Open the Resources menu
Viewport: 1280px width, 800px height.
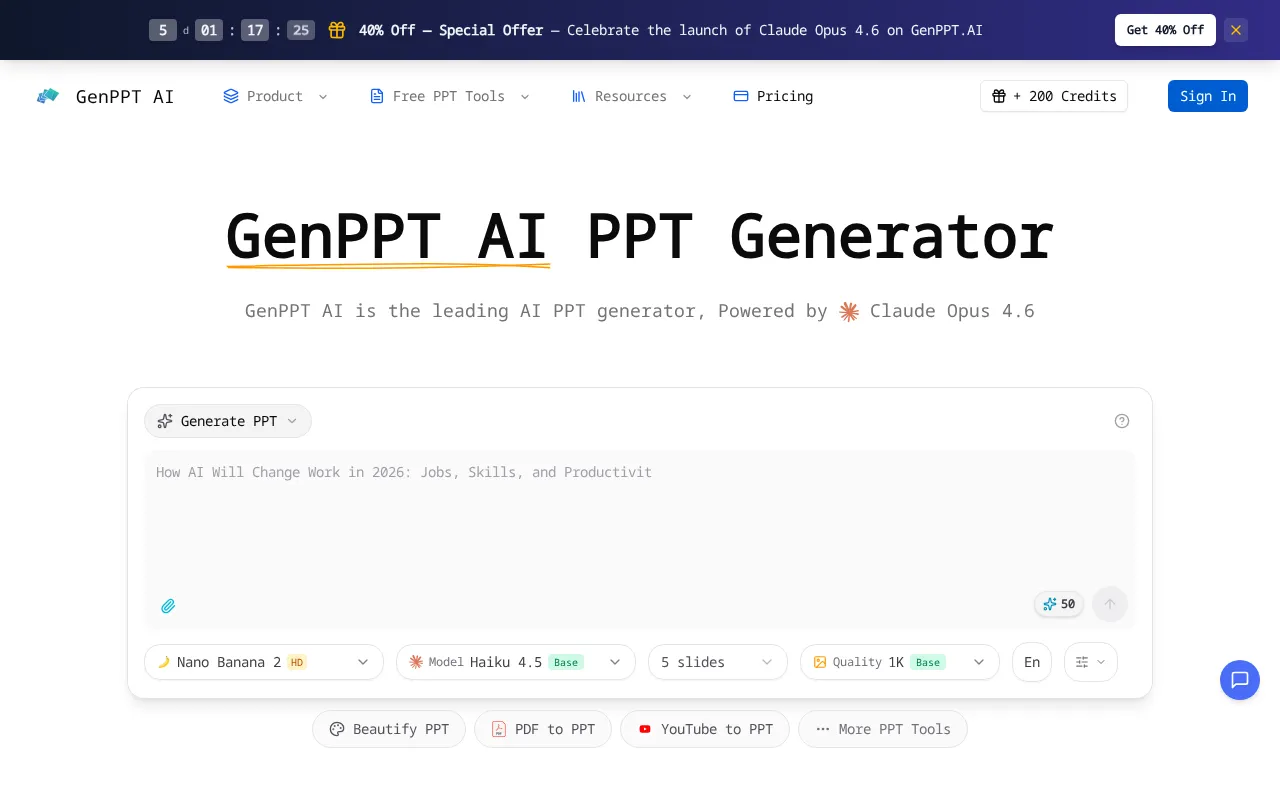(631, 96)
